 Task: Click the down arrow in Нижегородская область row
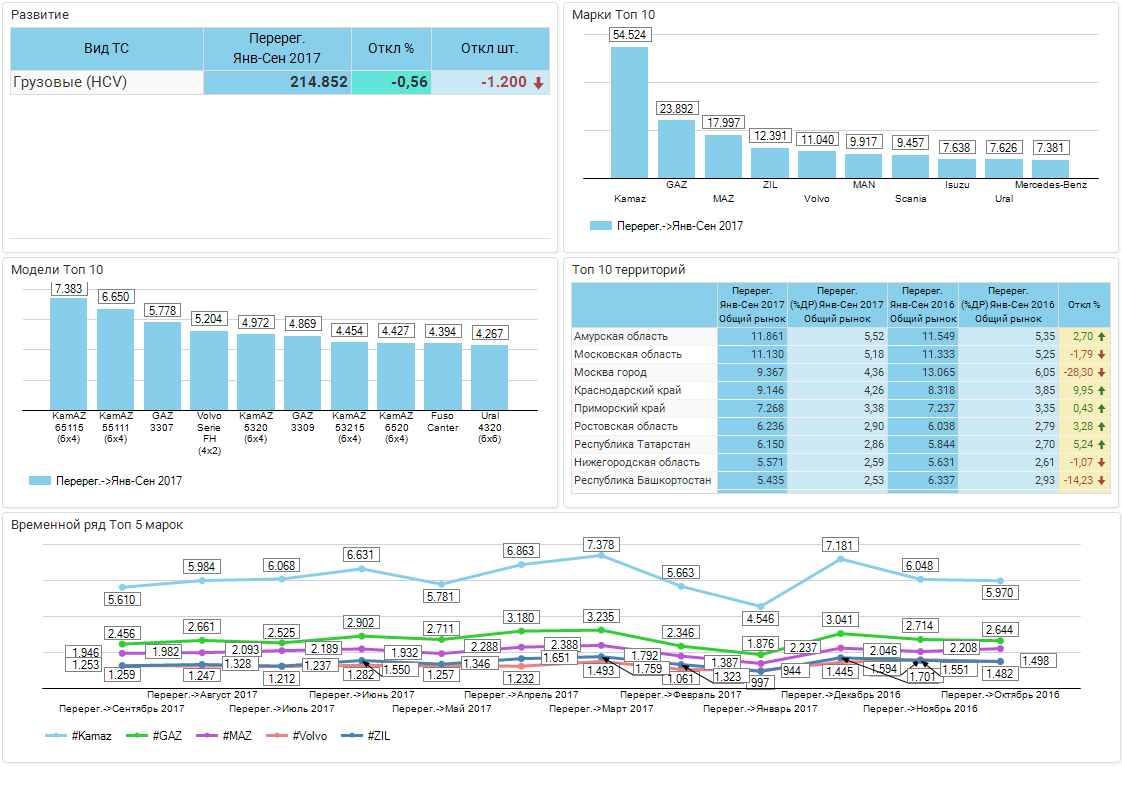pos(1101,462)
